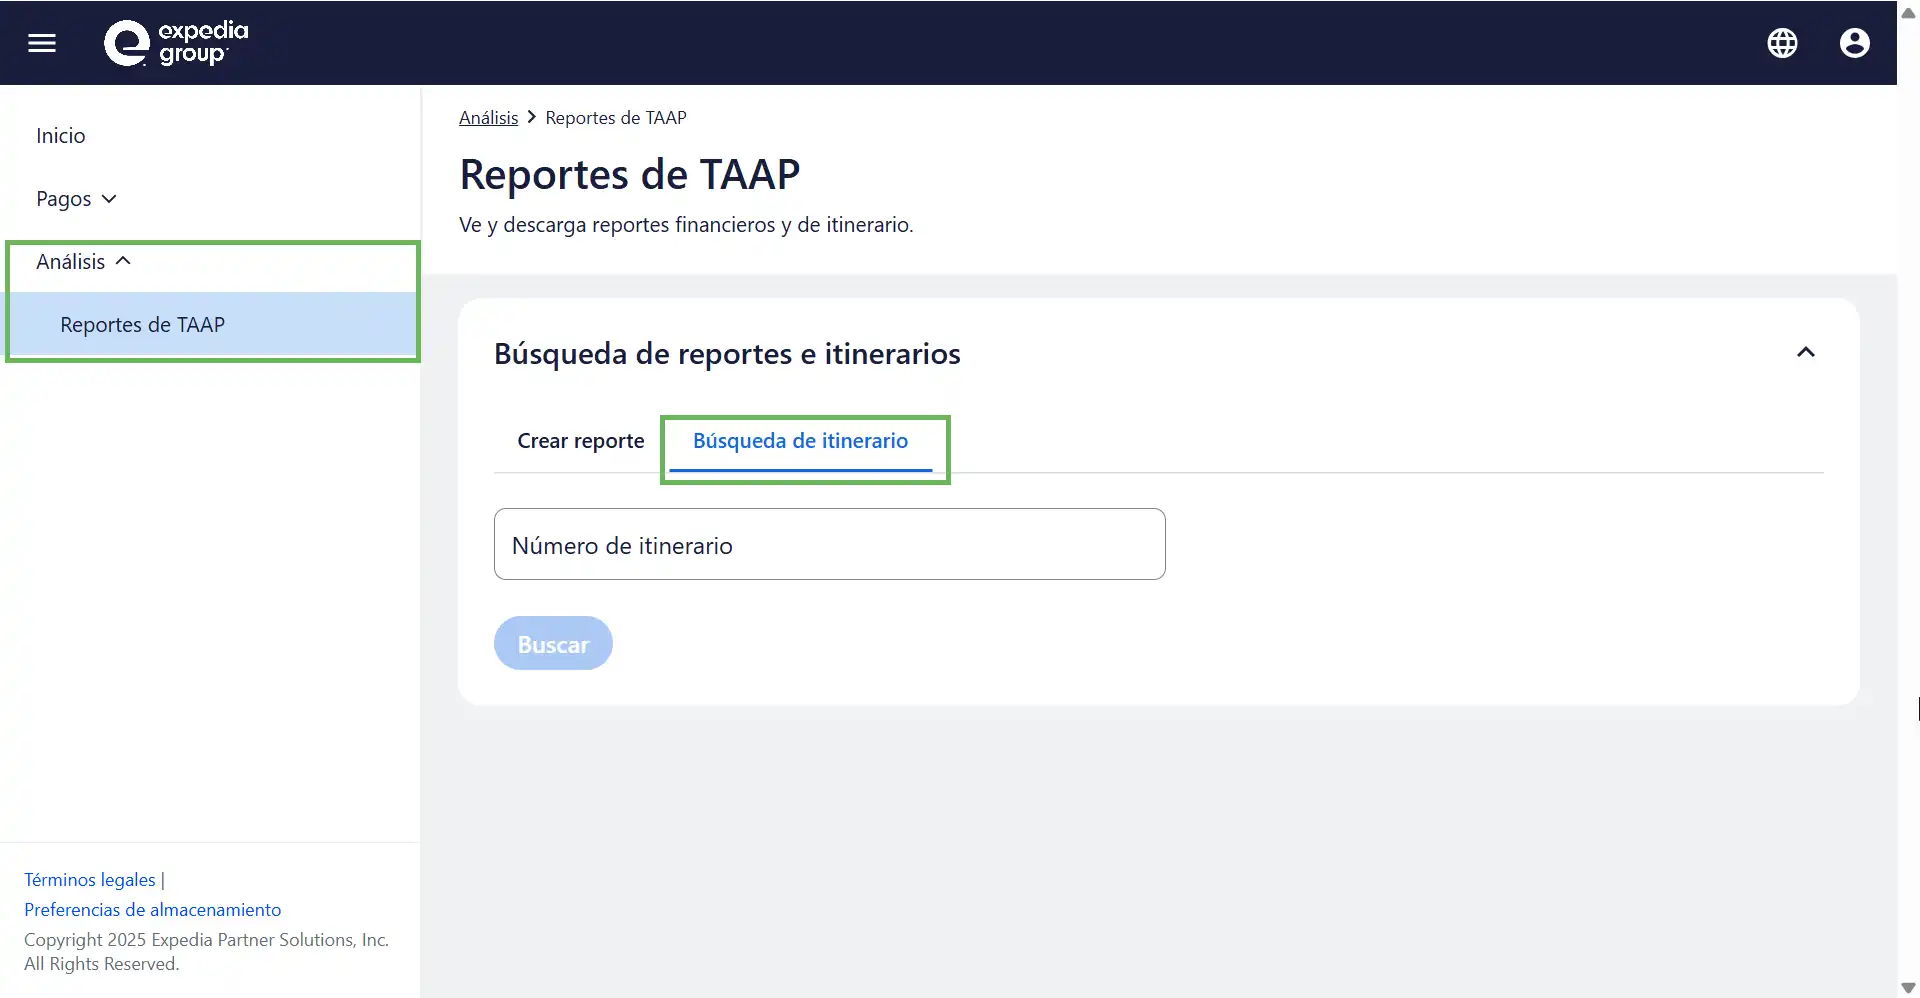The height and width of the screenshot is (998, 1920).
Task: Open Preferencias de almacenamiento link
Action: [x=152, y=910]
